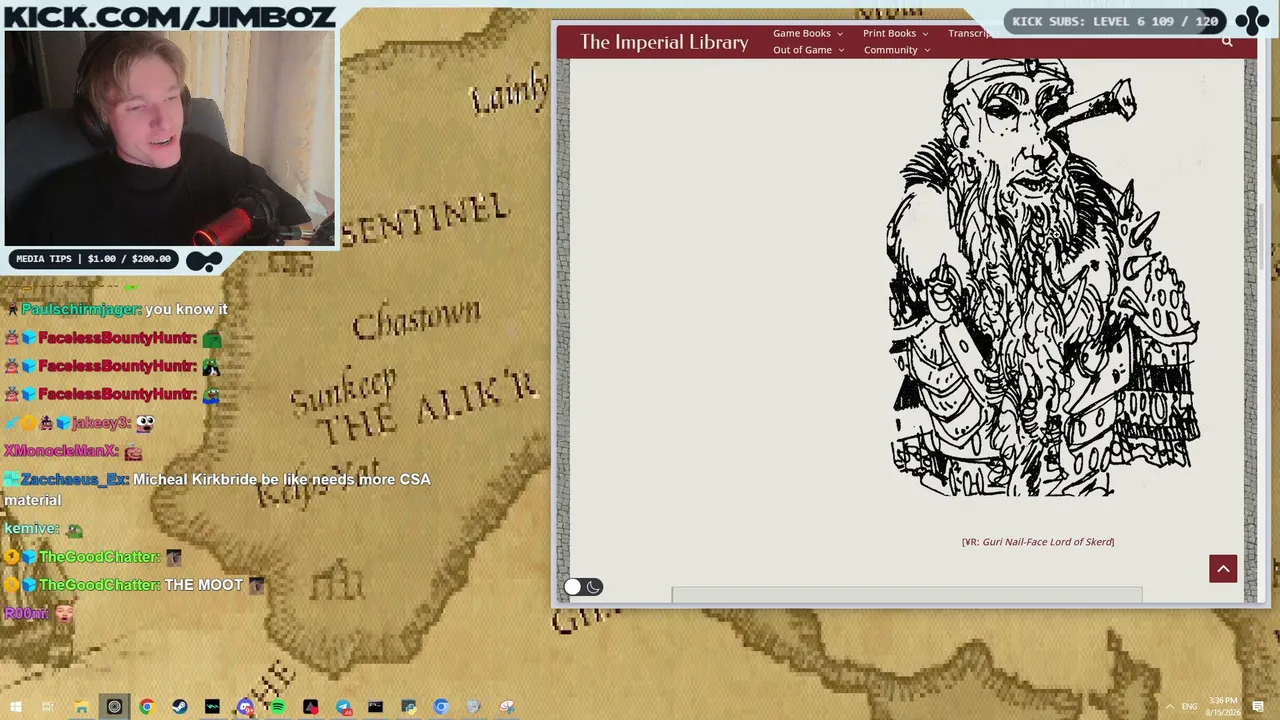
Task: Open Telegram from the taskbar
Action: (343, 707)
